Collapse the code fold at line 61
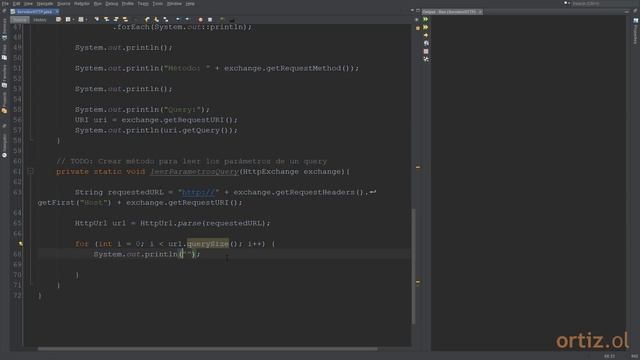 point(30,171)
